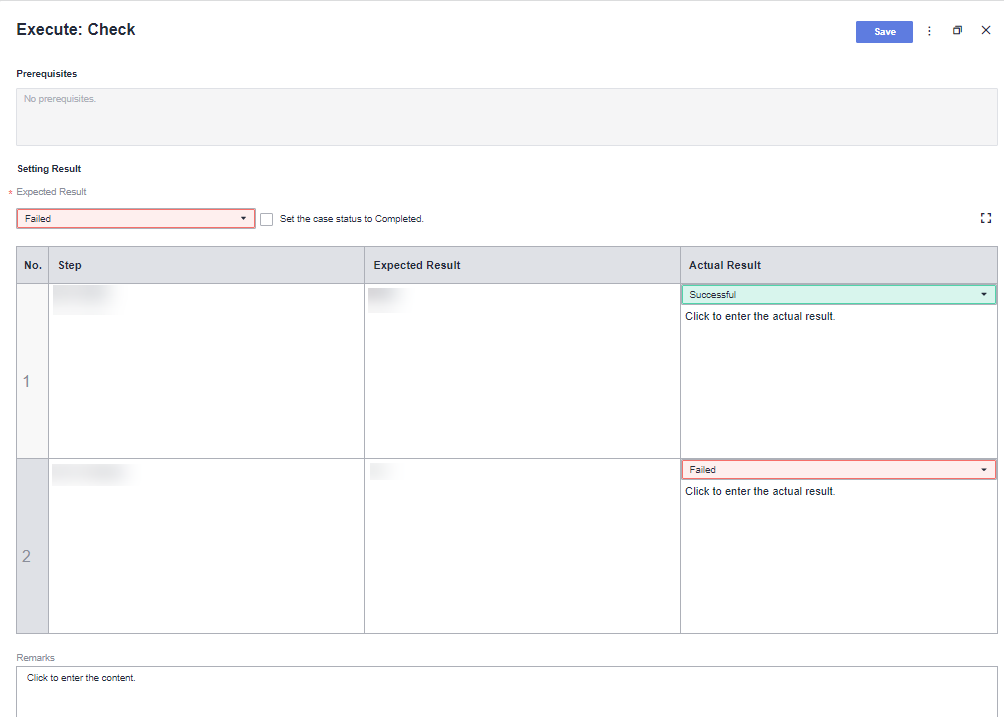Click step 2 actual result text field

(x=760, y=492)
